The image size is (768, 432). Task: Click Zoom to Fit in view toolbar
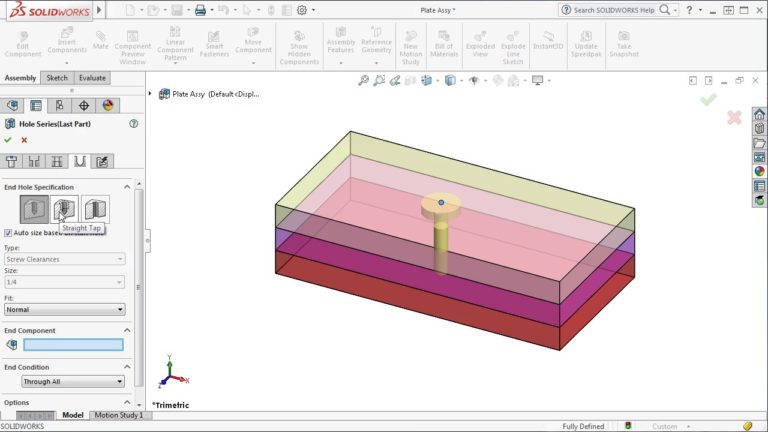pyautogui.click(x=363, y=80)
